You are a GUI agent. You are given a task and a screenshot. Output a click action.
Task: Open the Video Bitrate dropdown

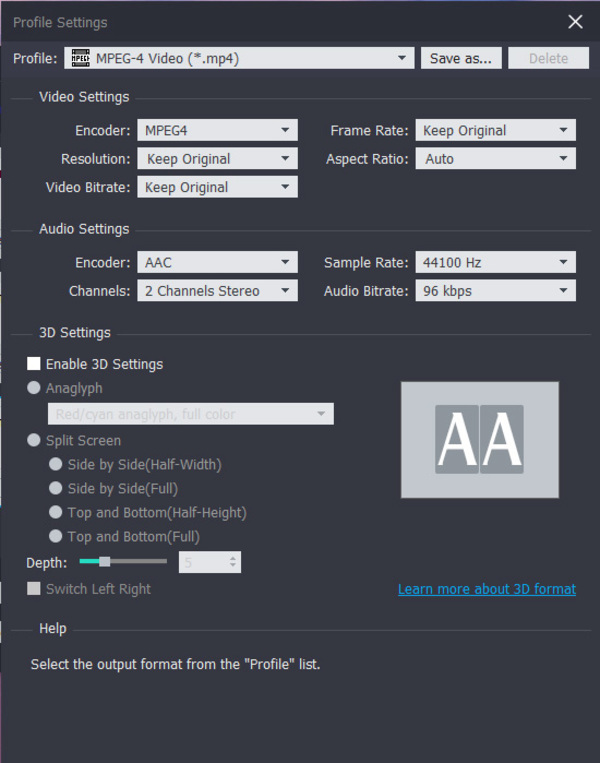[218, 187]
